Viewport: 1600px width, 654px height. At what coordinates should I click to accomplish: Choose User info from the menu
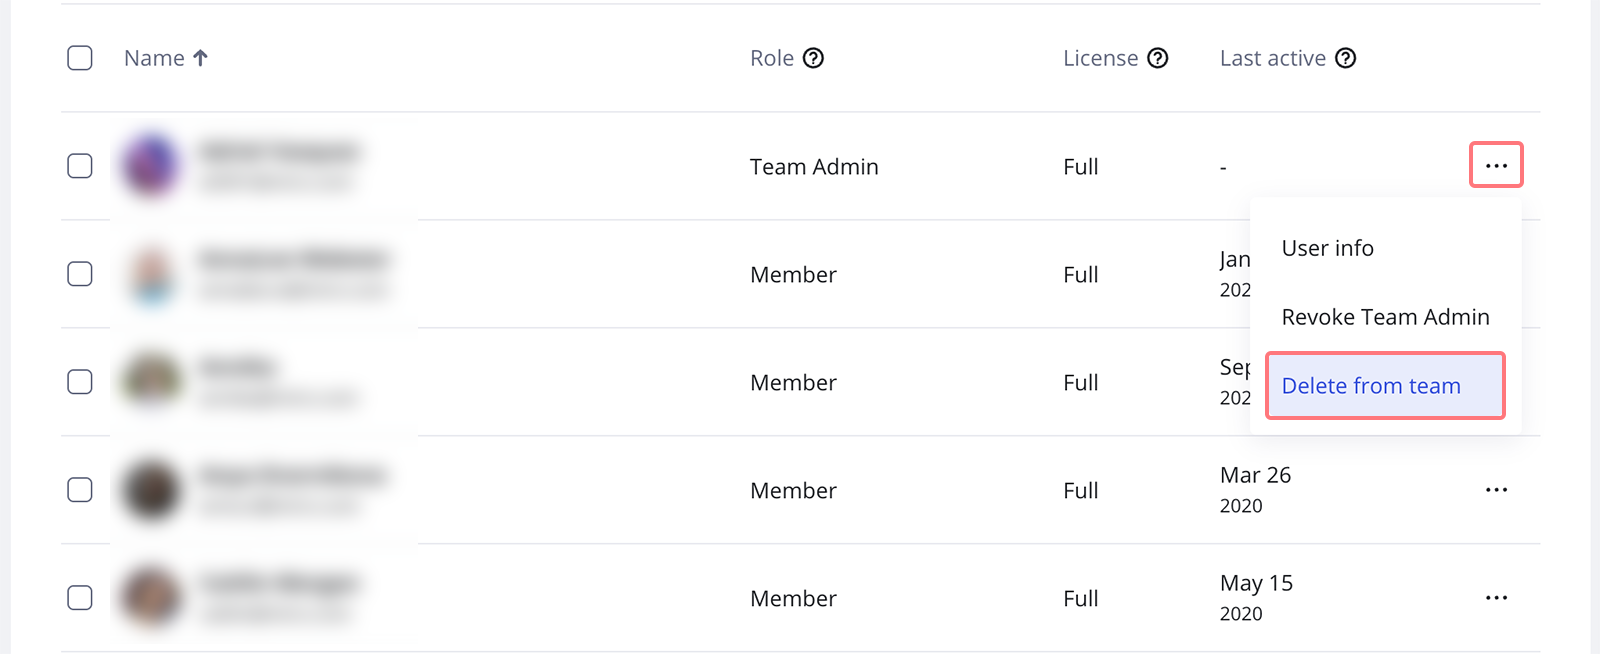coord(1327,248)
